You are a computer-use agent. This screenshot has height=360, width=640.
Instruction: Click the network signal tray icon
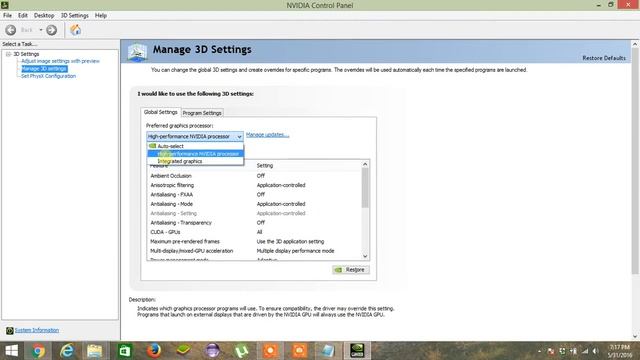pyautogui.click(x=585, y=351)
